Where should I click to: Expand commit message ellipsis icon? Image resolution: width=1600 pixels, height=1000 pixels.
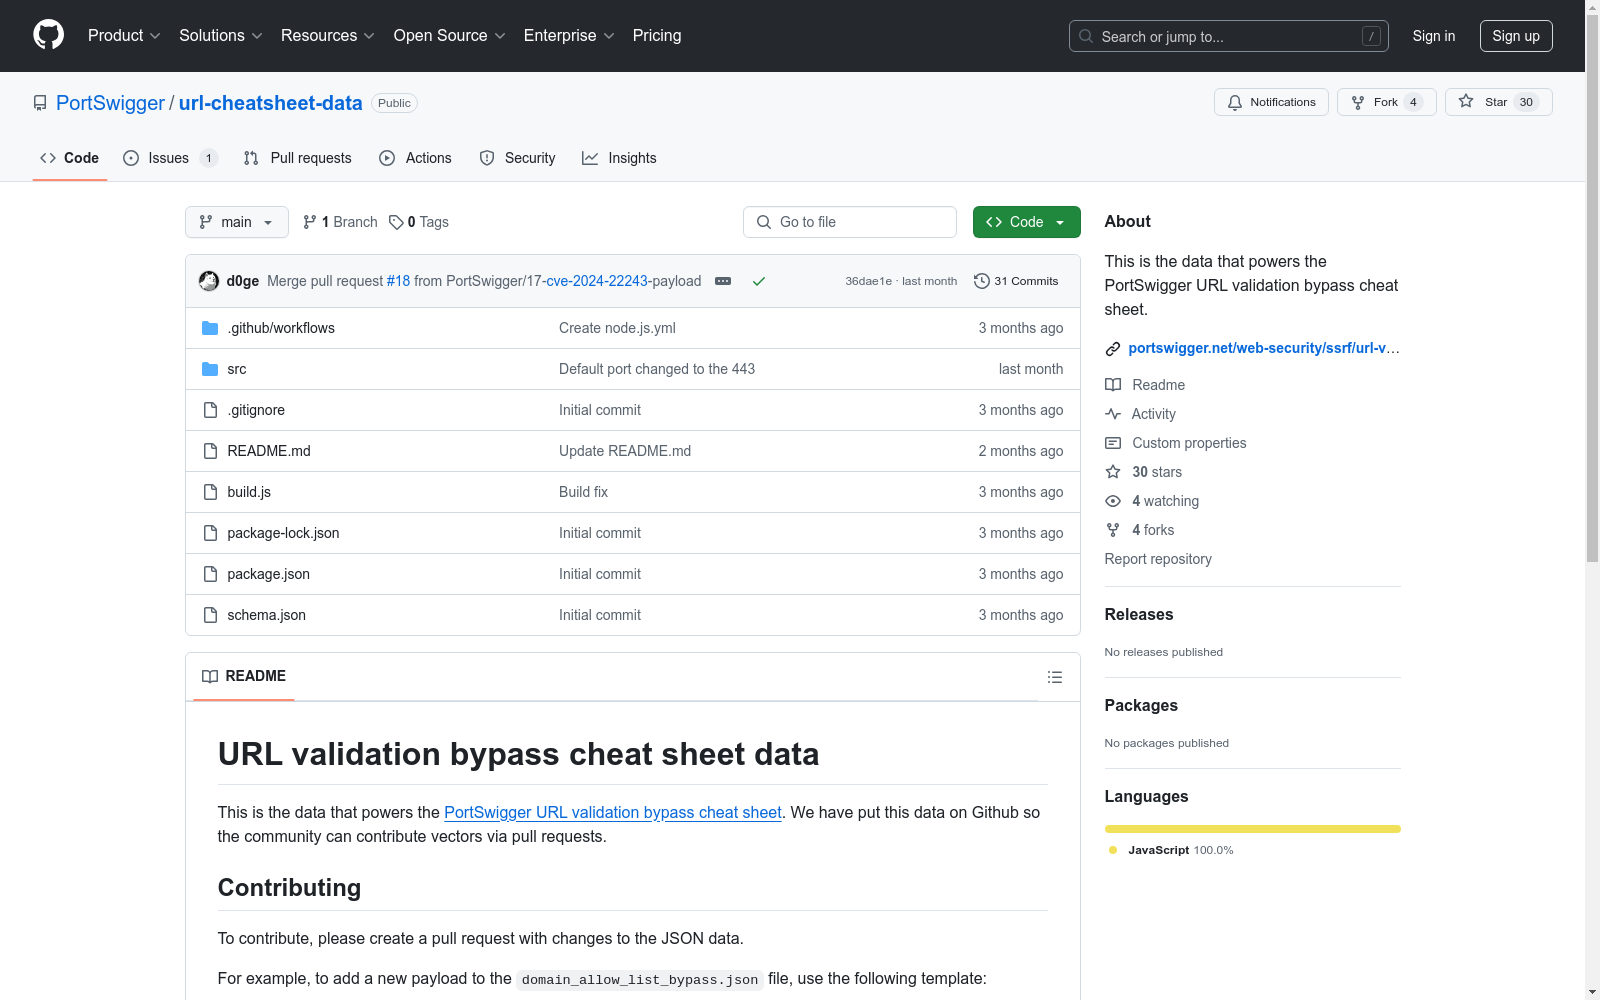point(723,281)
